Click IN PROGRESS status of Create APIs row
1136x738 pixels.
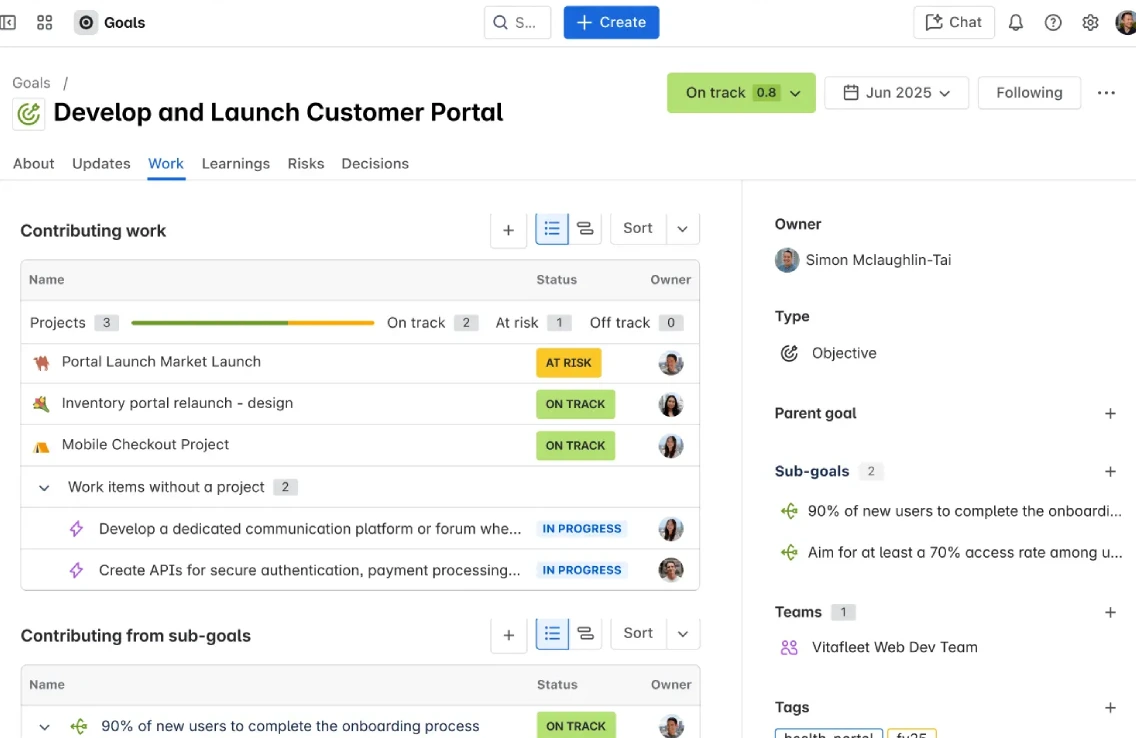pyautogui.click(x=582, y=570)
